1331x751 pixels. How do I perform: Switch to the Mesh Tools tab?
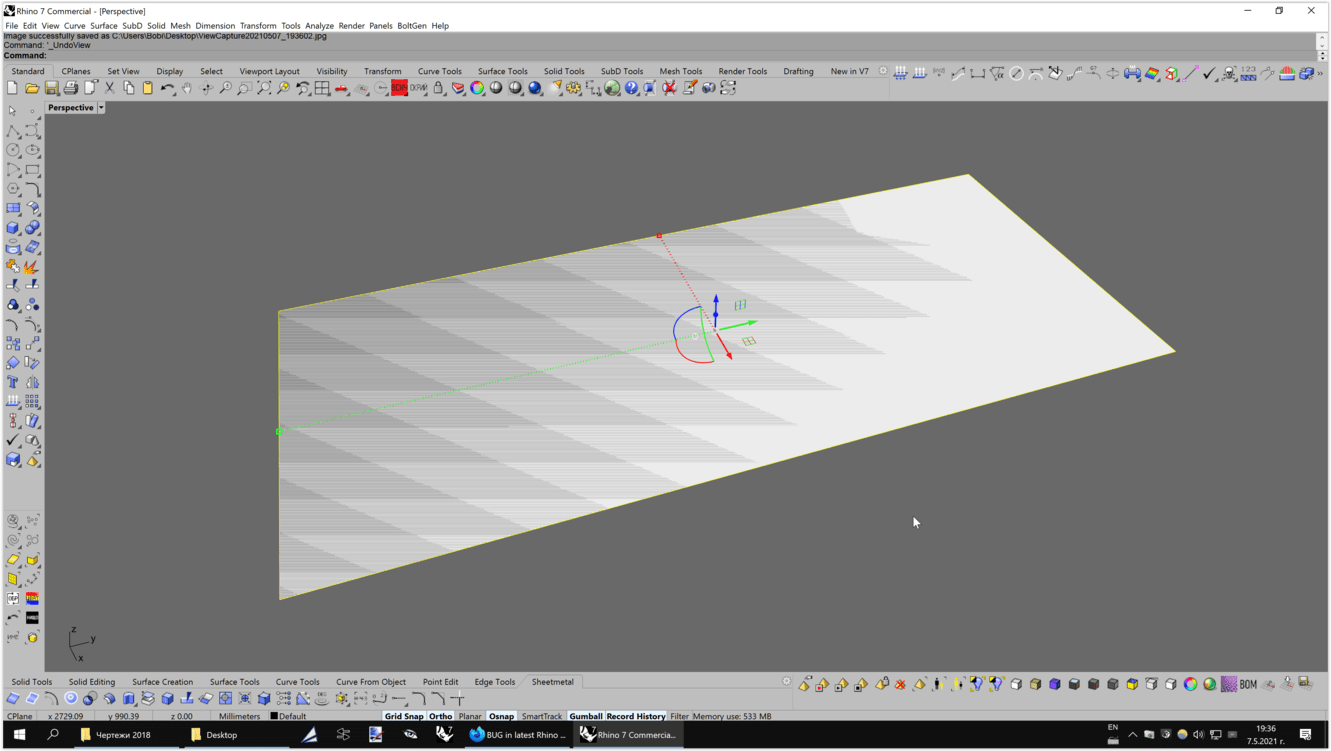(680, 71)
